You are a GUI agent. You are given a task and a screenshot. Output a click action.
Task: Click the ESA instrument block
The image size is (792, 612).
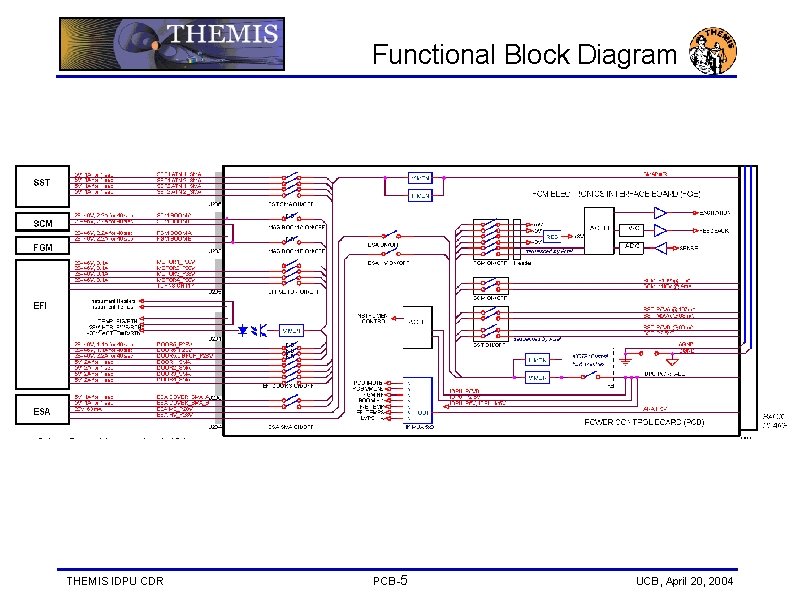42,410
